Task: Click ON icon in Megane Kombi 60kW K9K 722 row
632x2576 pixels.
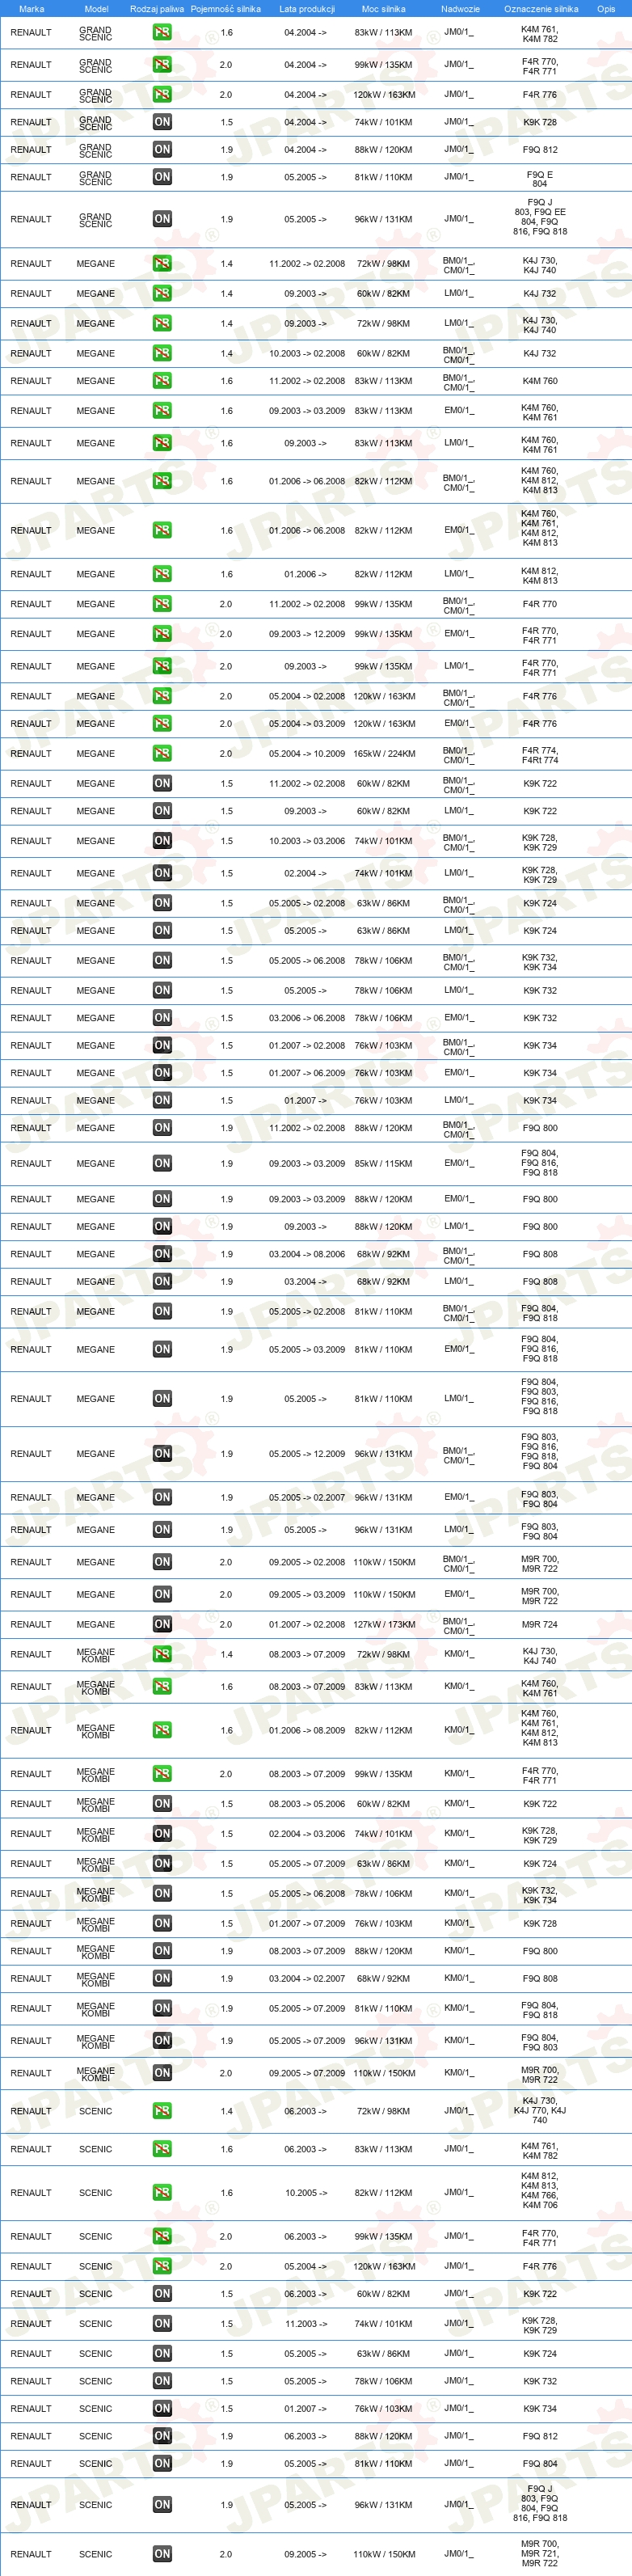Action: point(162,1803)
